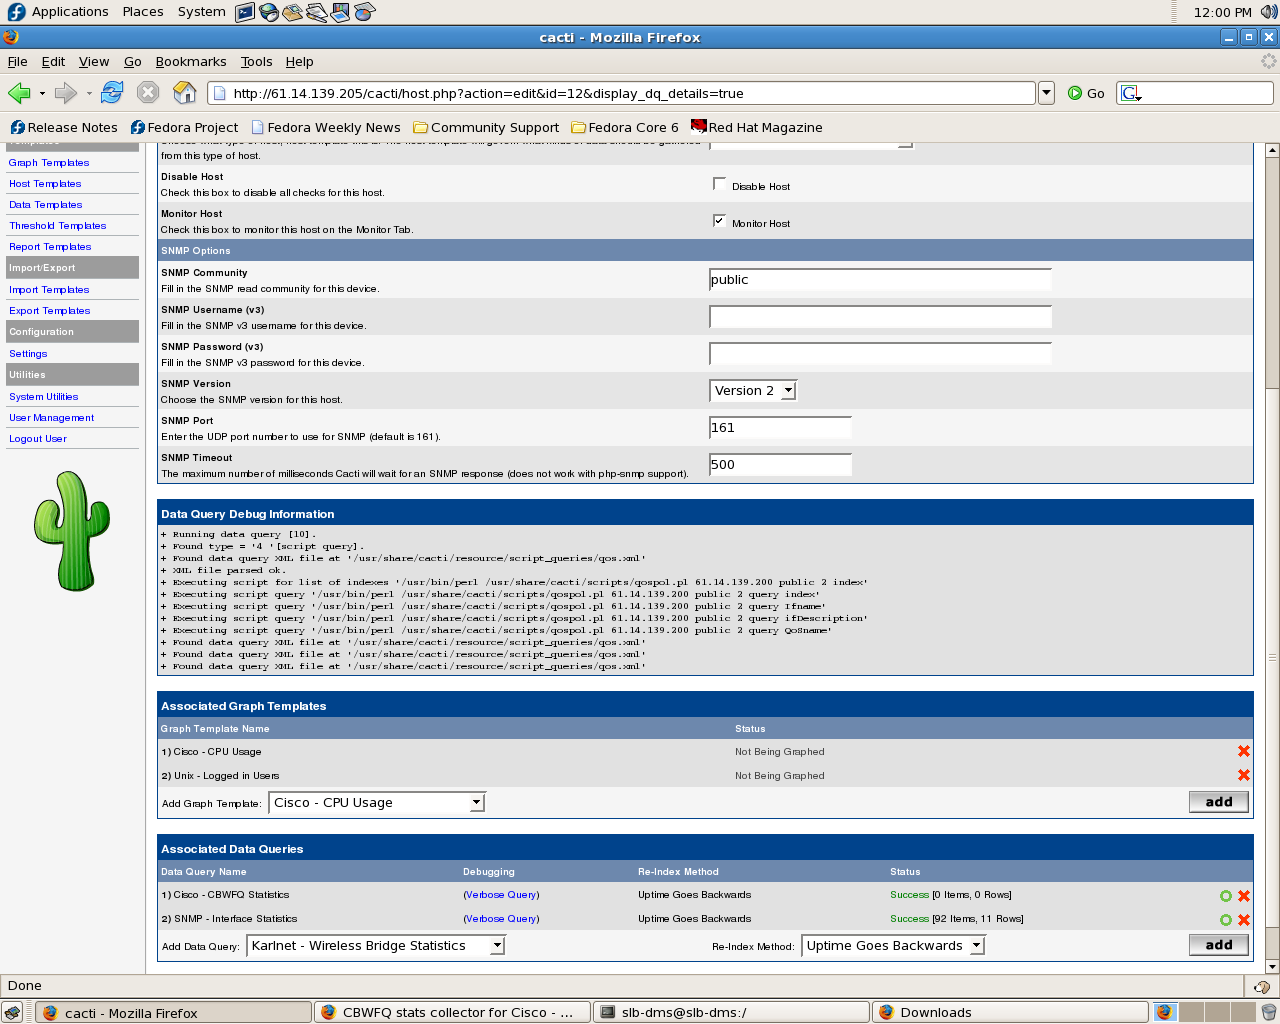Click the show desktop icon in taskbar

12,1012
